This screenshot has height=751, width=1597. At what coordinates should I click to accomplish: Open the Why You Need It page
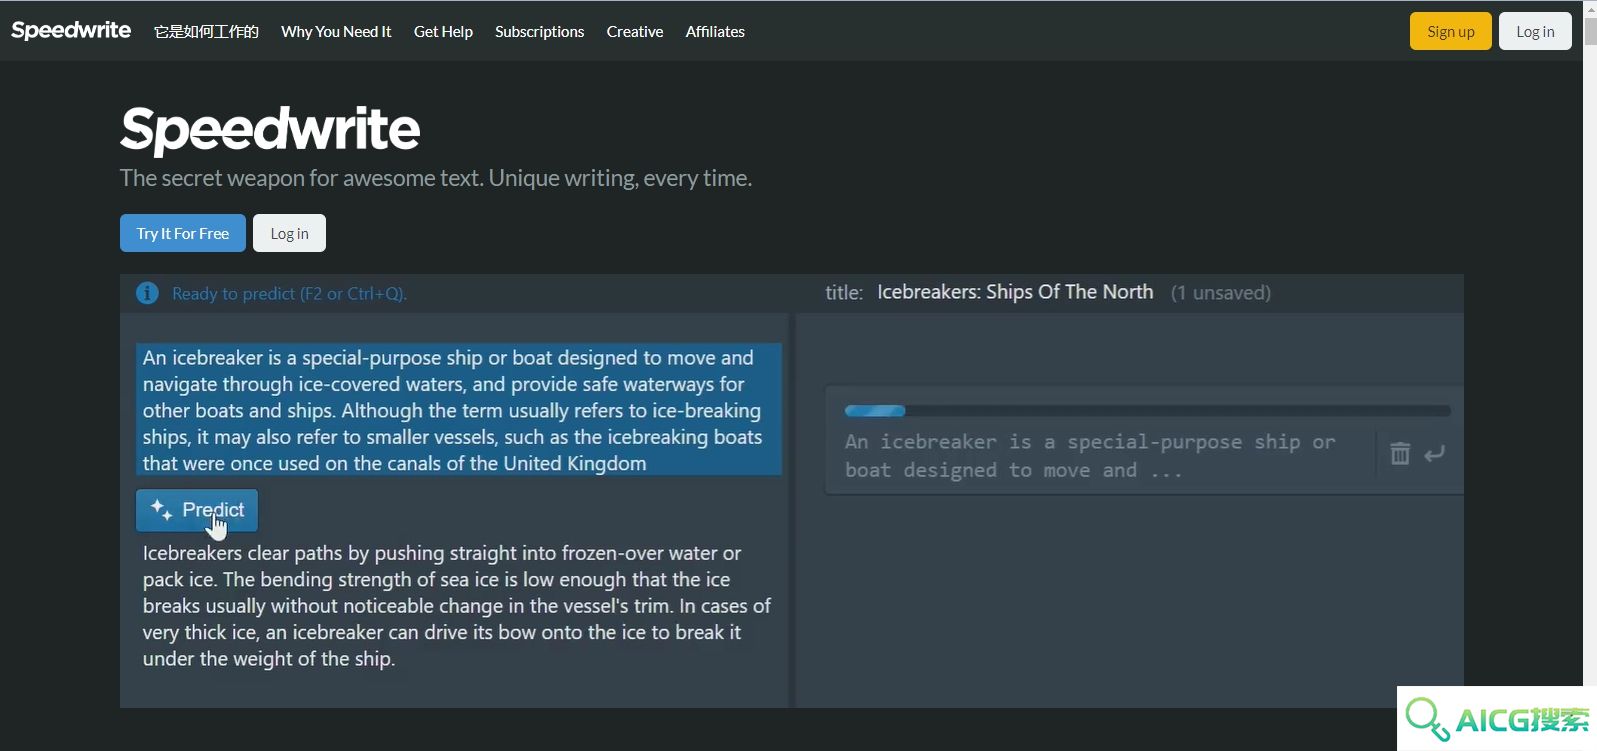[336, 31]
